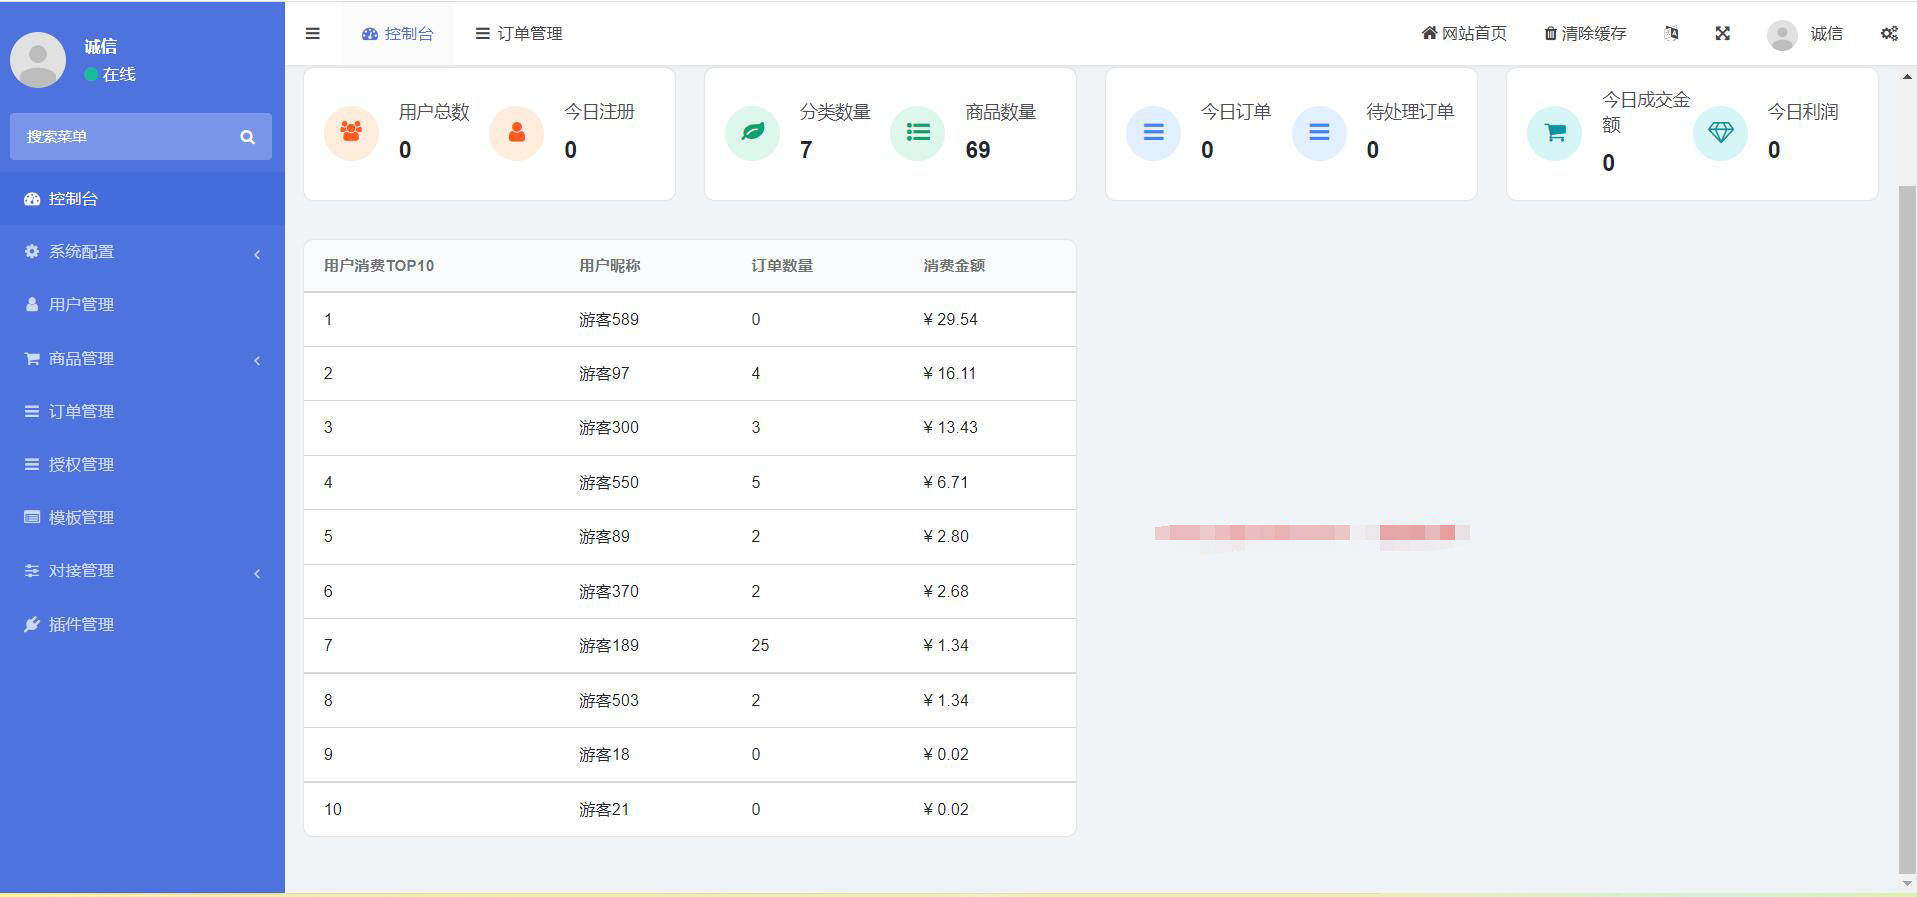Select user 游客97 in the table

(x=604, y=374)
